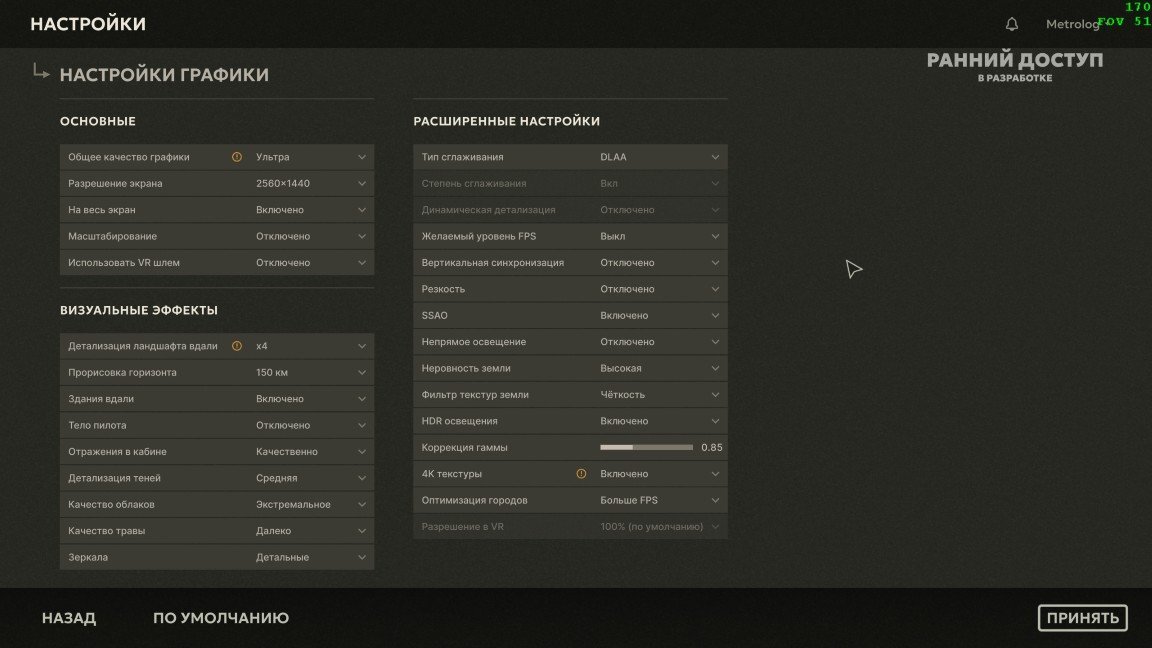Toggle the На весь экран setting
Viewport: 1152px width, 648px height.
click(217, 210)
